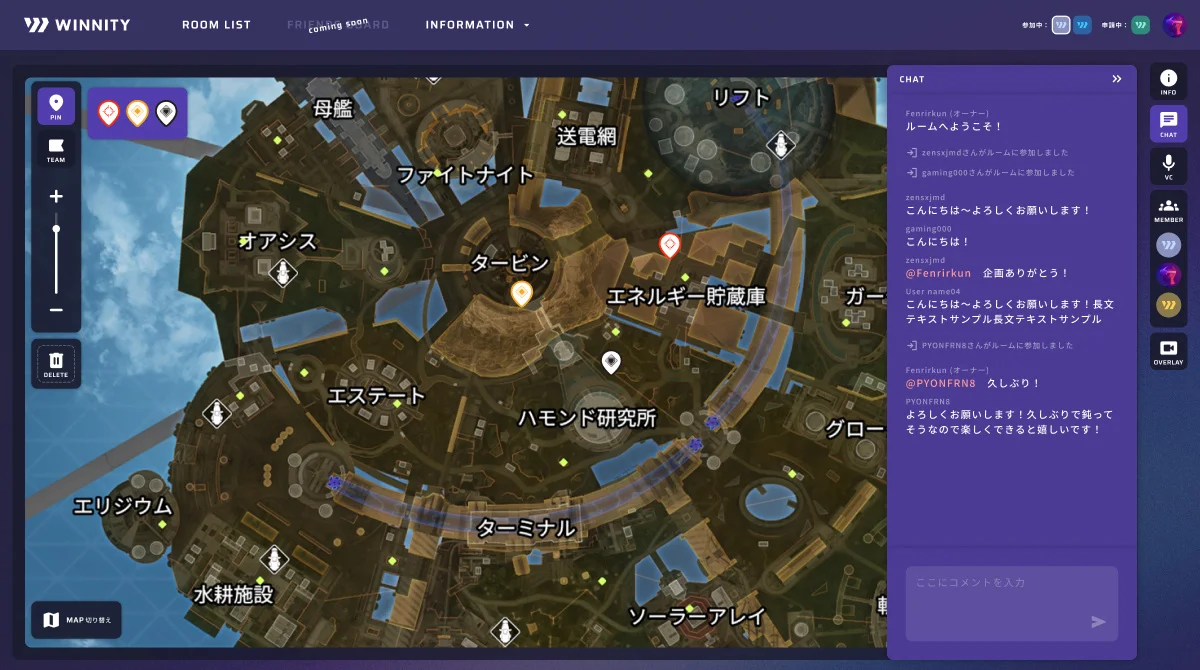Open the ROOM LIST page
This screenshot has width=1200, height=670.
pyautogui.click(x=216, y=25)
